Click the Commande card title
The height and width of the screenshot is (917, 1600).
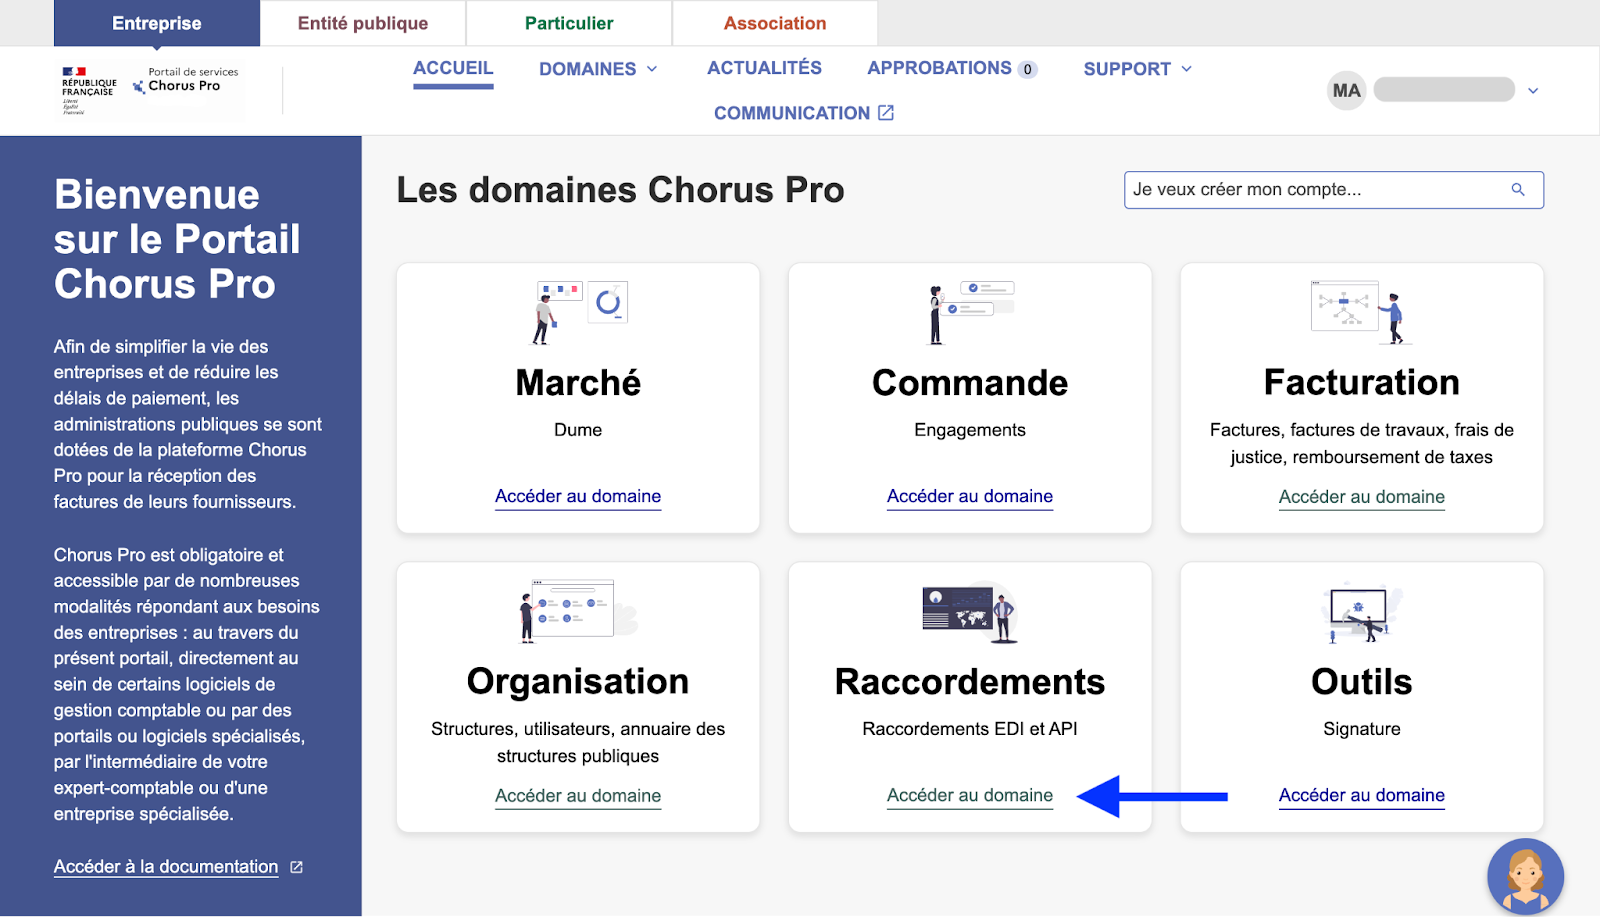click(970, 383)
